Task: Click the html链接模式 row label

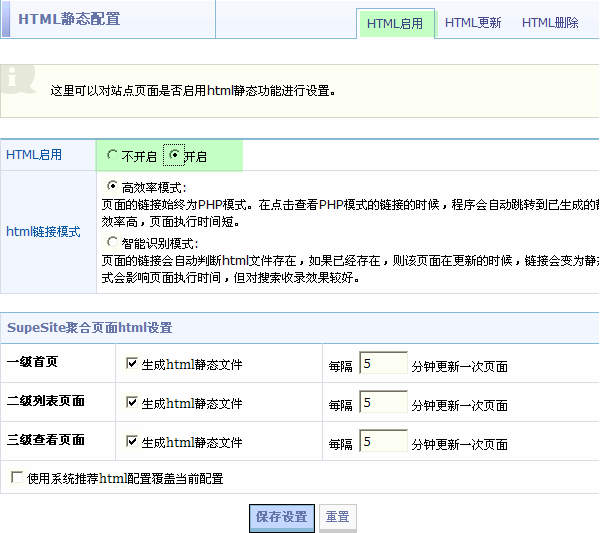Action: coord(44,231)
